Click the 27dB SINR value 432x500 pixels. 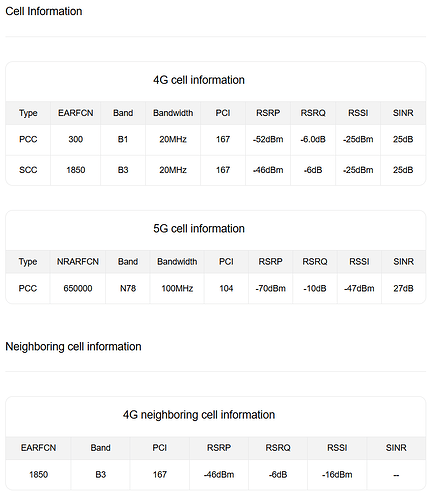pyautogui.click(x=403, y=288)
